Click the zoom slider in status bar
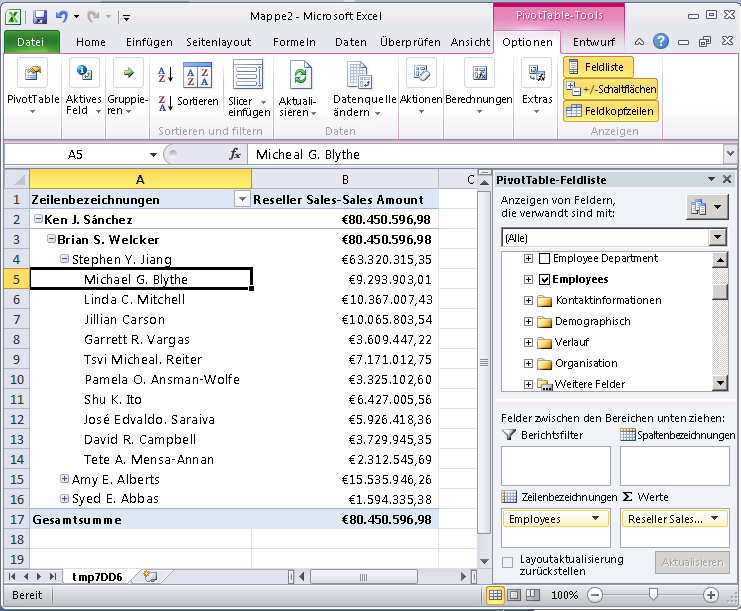 (652, 595)
